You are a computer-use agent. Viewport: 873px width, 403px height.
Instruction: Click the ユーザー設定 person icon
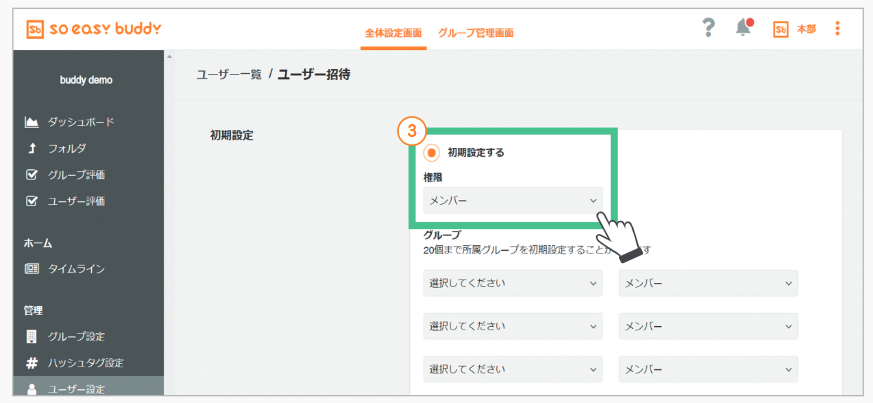point(32,390)
